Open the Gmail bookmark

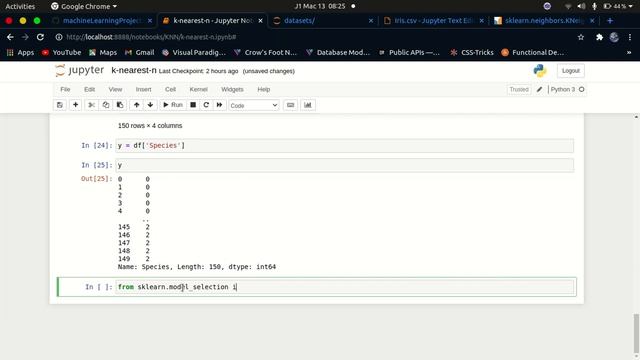[x=140, y=52]
